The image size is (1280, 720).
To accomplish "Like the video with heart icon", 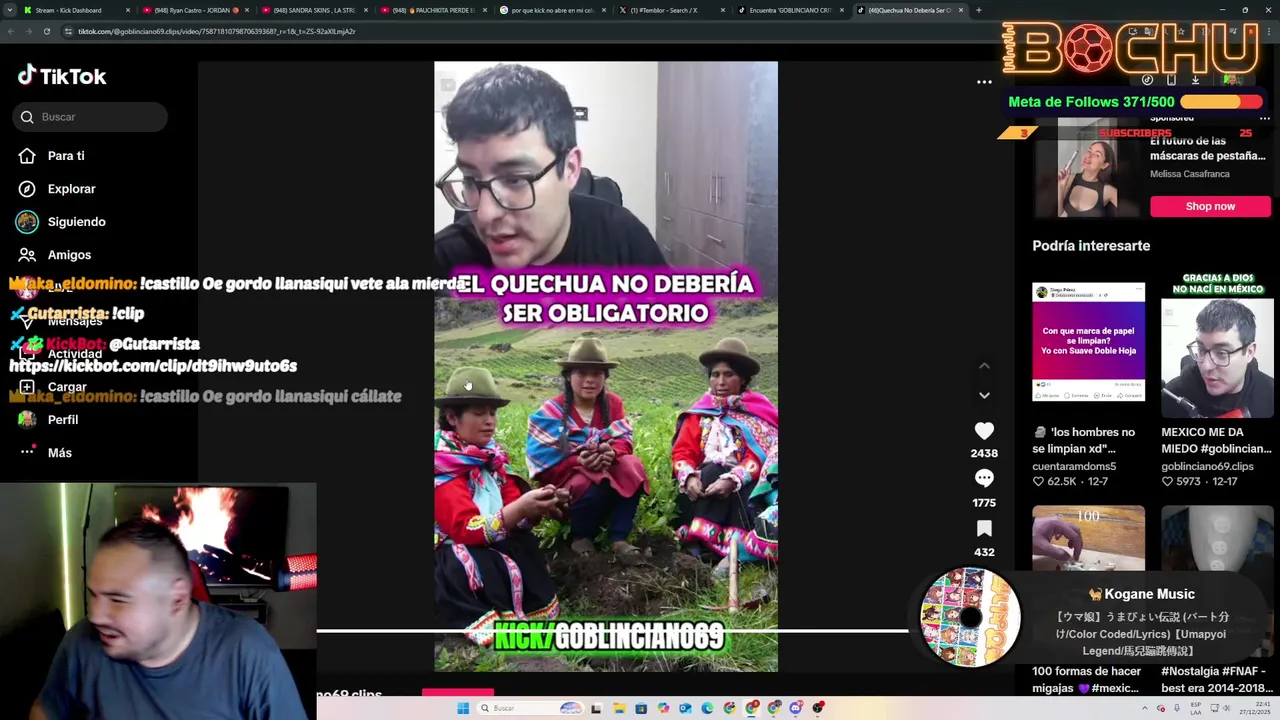I will pos(984,431).
